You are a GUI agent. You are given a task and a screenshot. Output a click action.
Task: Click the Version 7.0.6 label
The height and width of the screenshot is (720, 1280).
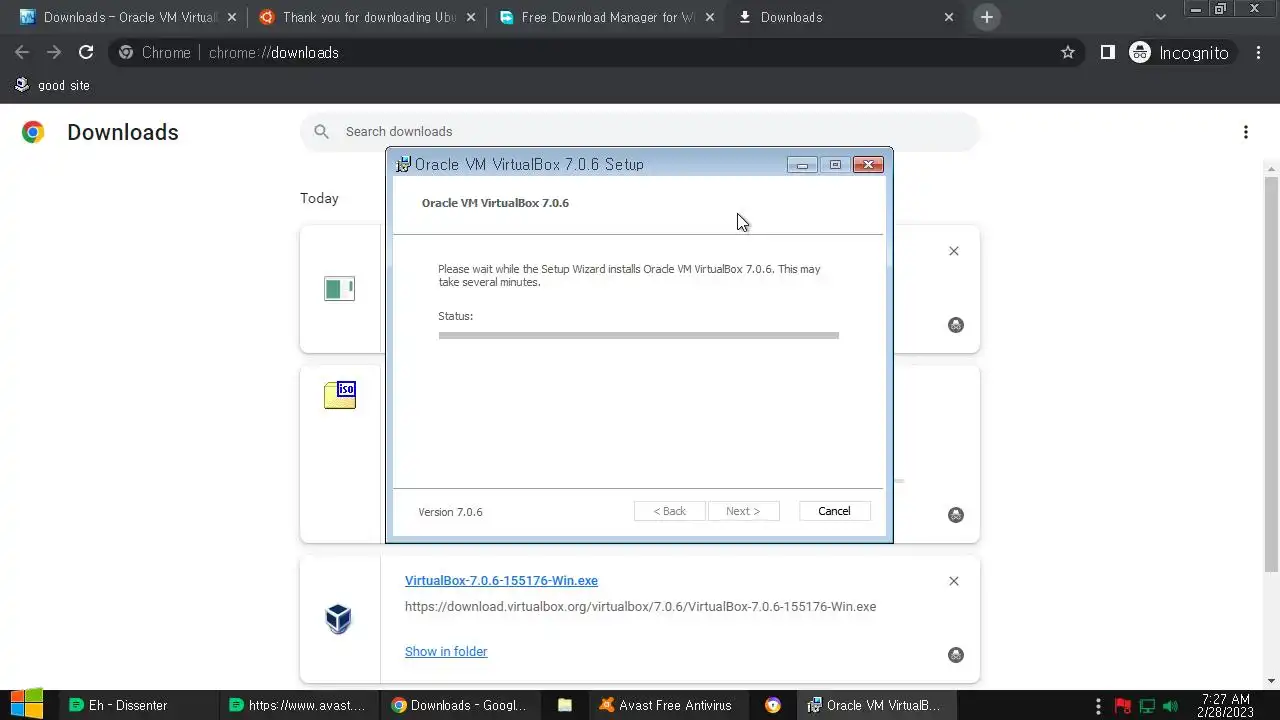[450, 512]
